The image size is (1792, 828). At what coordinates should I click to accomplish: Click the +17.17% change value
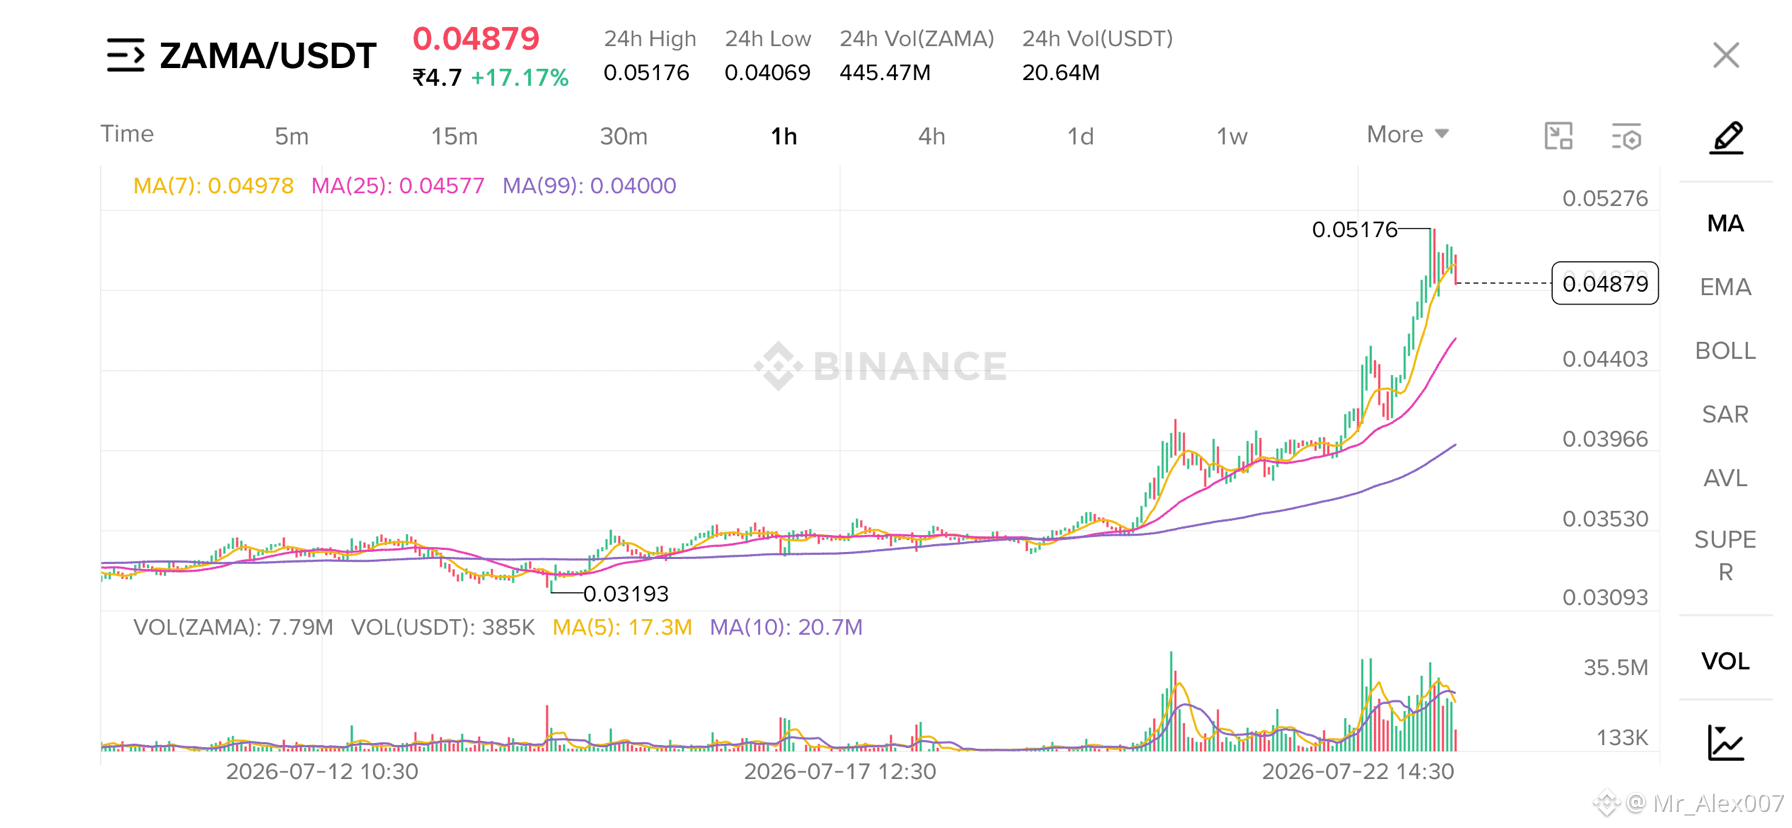point(520,78)
